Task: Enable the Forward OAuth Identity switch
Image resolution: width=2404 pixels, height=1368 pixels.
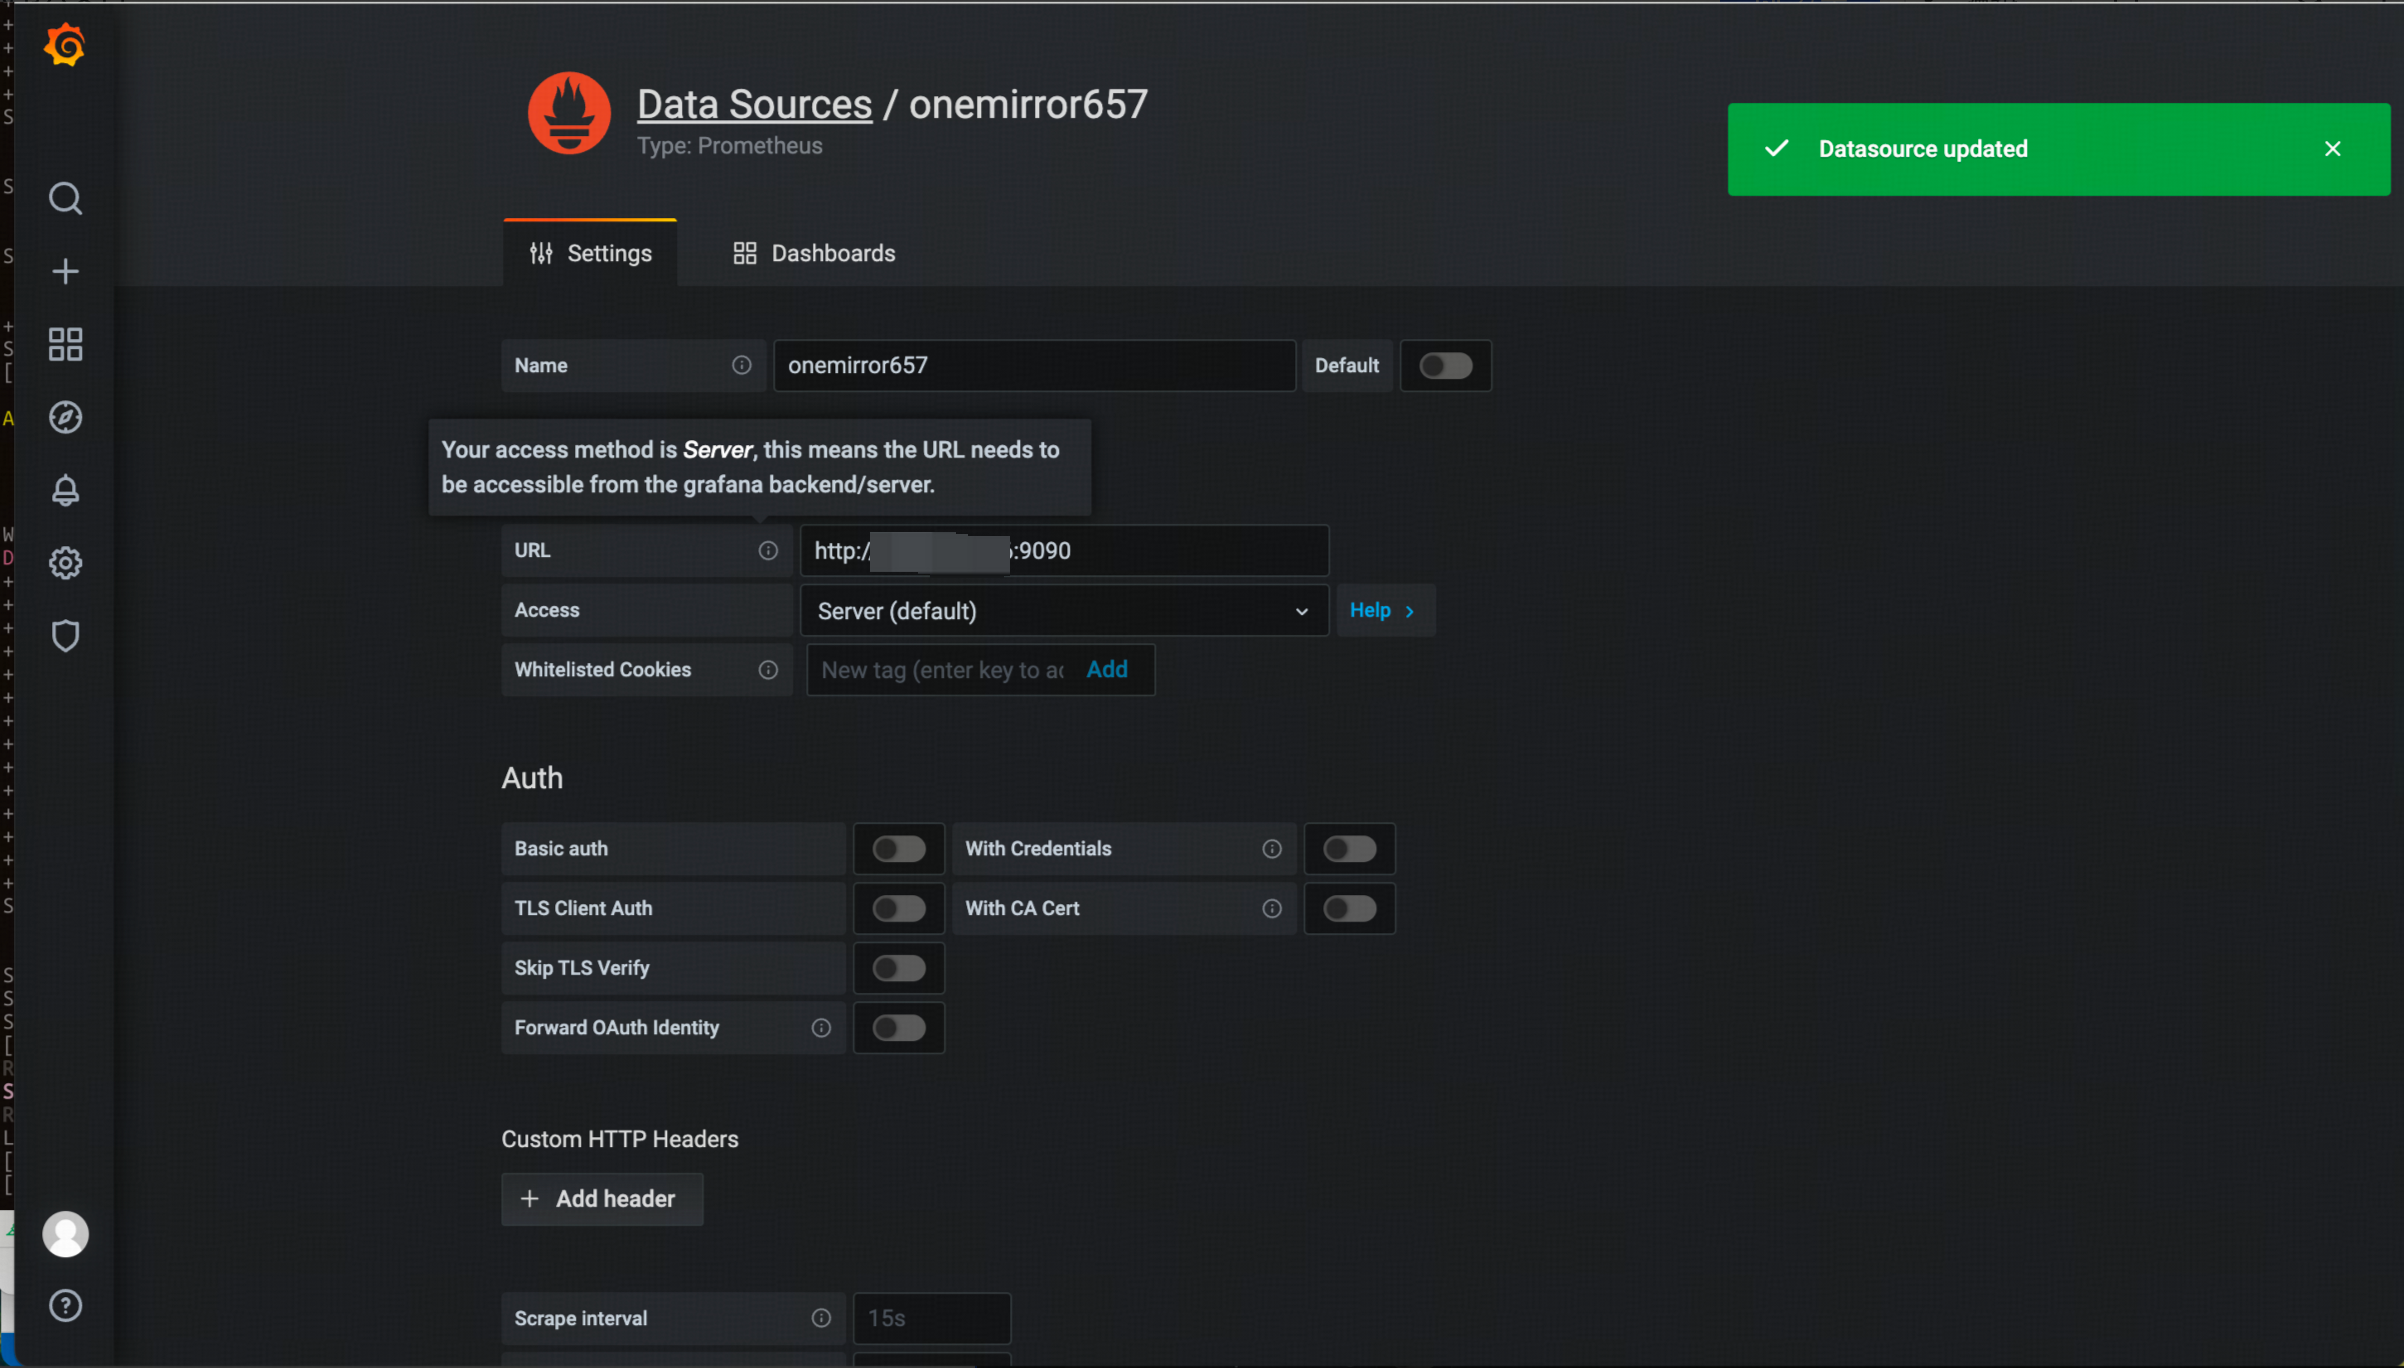Action: coord(899,1028)
